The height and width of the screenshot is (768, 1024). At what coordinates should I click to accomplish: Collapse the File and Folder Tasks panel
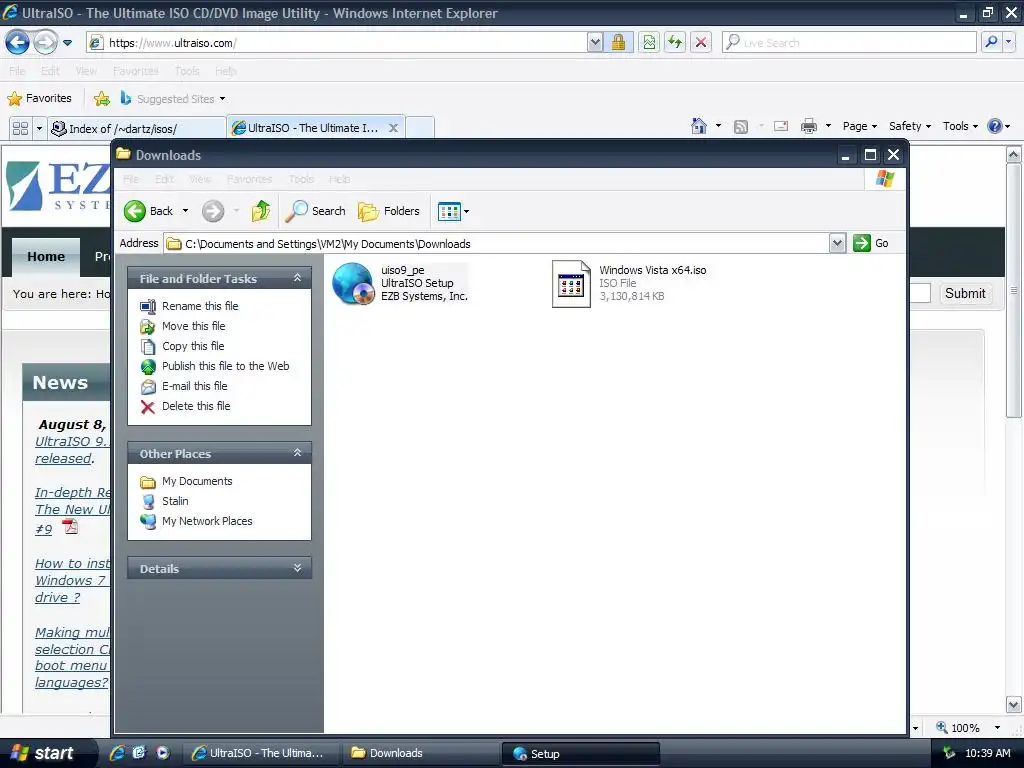[297, 278]
